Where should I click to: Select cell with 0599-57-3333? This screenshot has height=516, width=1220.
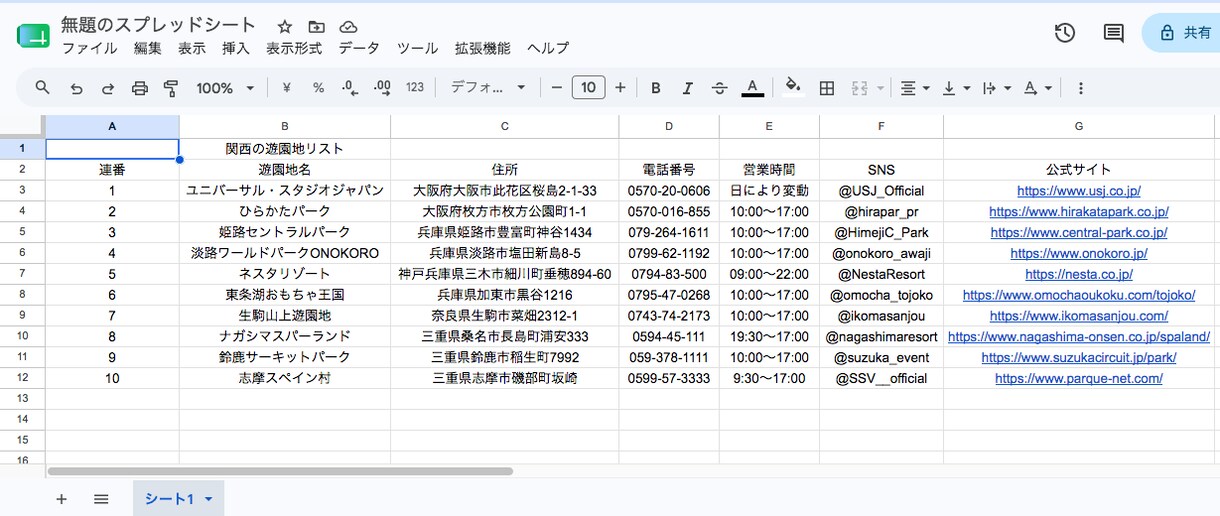point(669,378)
